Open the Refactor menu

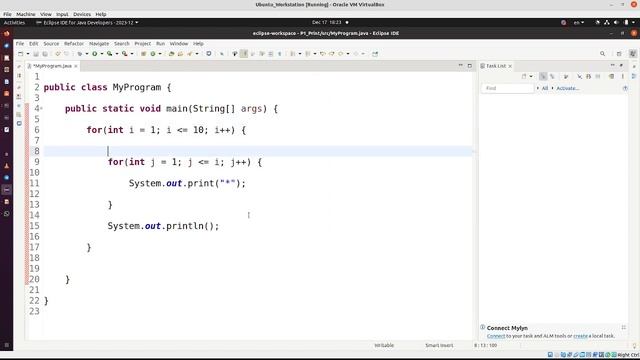(x=73, y=44)
